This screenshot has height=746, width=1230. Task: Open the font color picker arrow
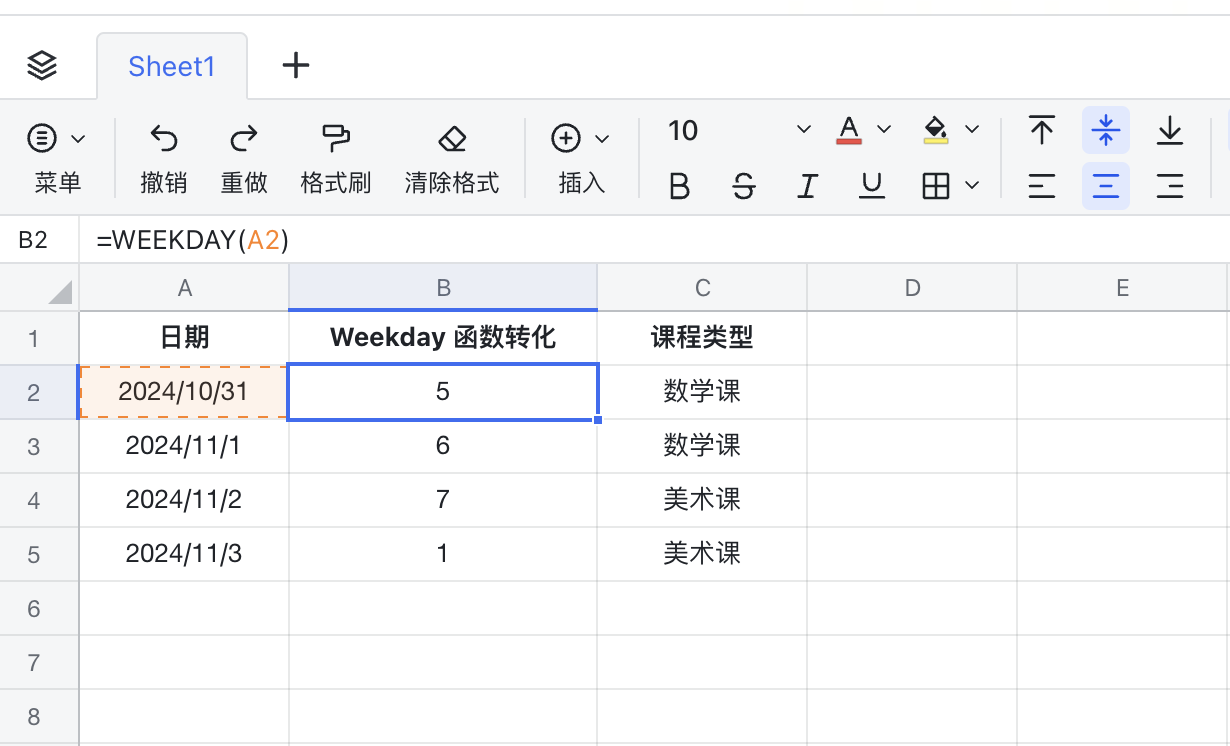(x=884, y=130)
